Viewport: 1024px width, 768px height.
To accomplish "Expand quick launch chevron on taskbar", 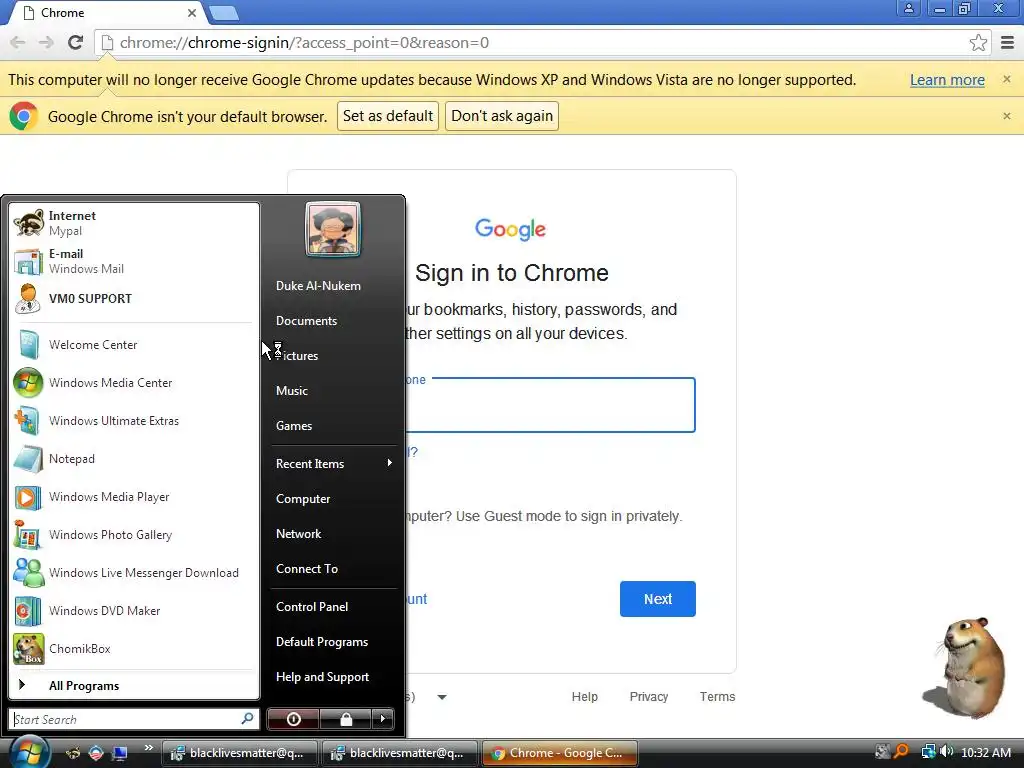I will click(148, 748).
